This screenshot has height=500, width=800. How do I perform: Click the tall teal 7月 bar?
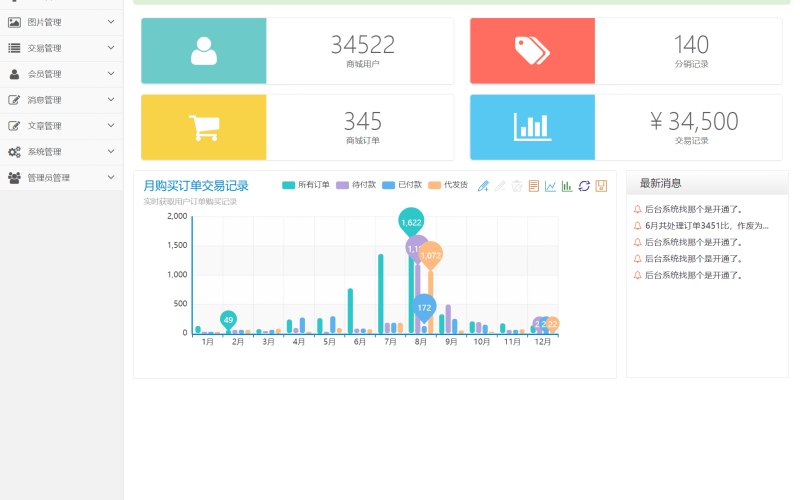click(x=381, y=294)
